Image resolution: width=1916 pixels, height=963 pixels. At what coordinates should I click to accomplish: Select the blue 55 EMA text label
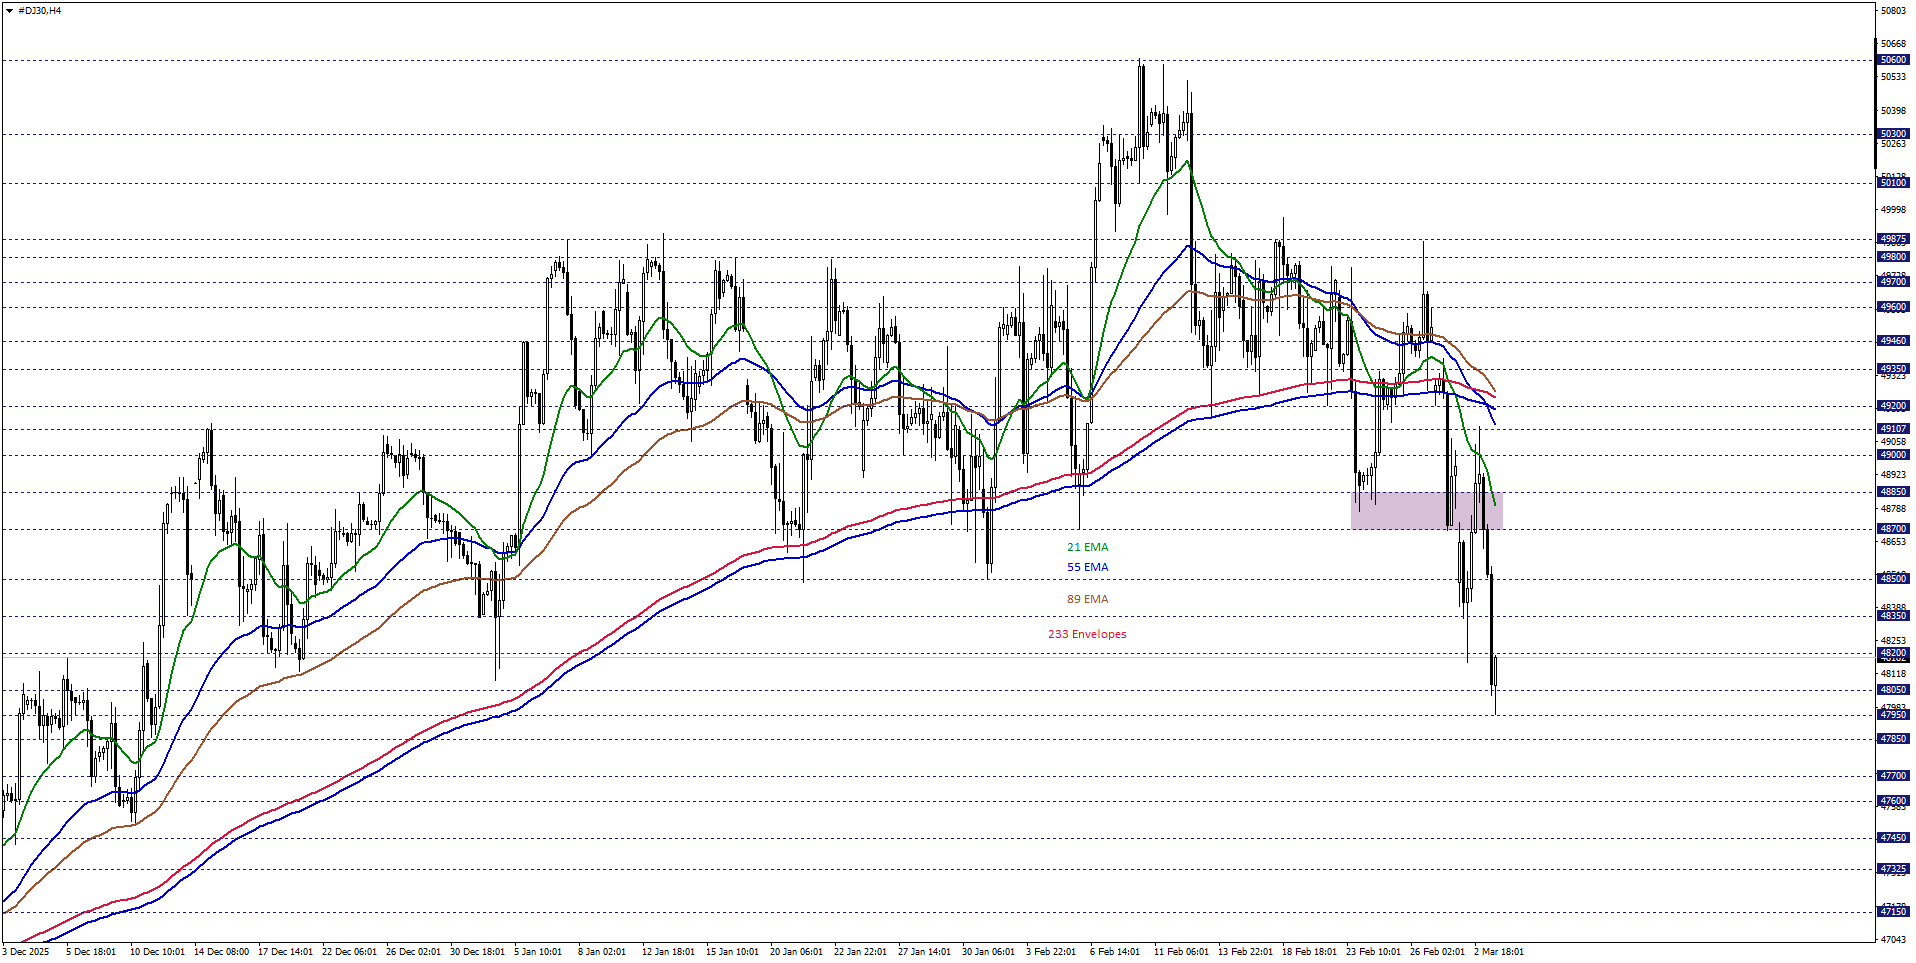(x=1087, y=567)
